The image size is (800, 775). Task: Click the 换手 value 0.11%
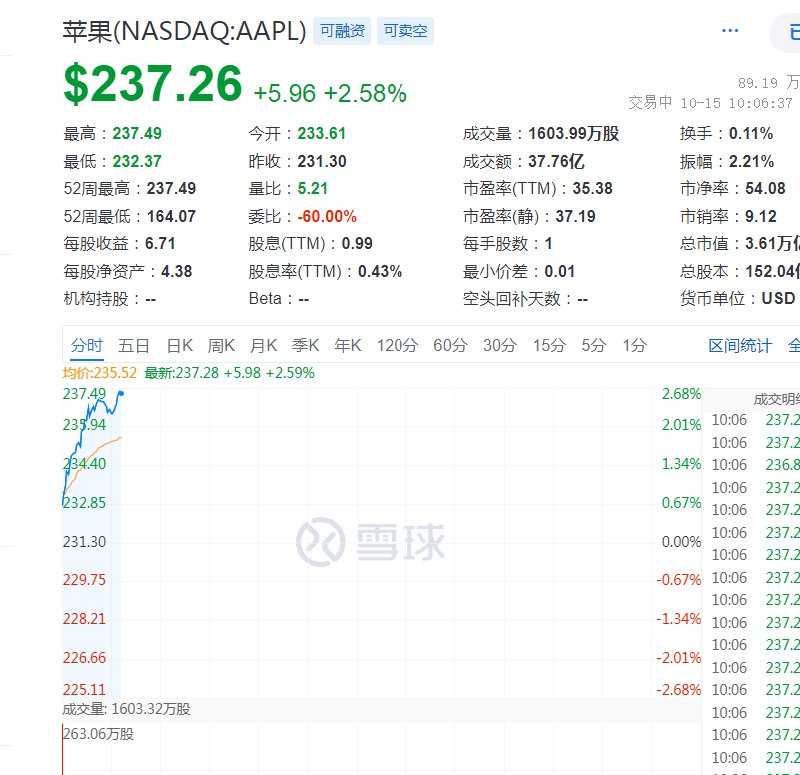tap(751, 134)
